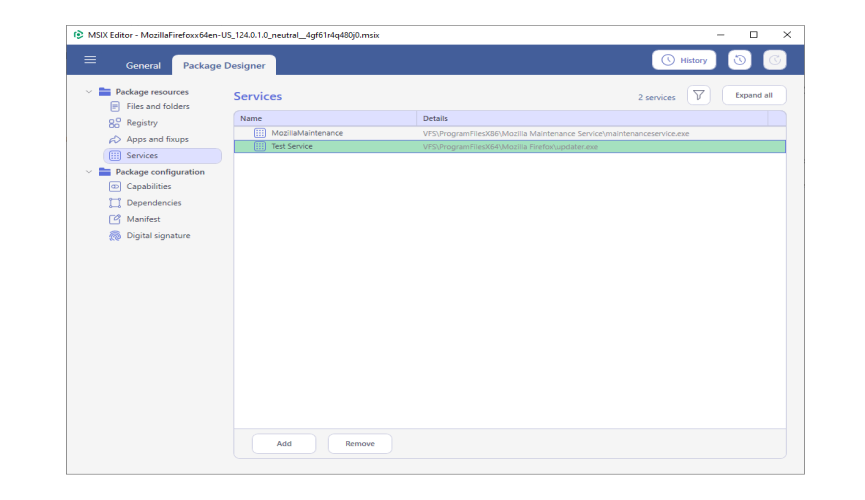Open the Dependencies section

point(154,203)
